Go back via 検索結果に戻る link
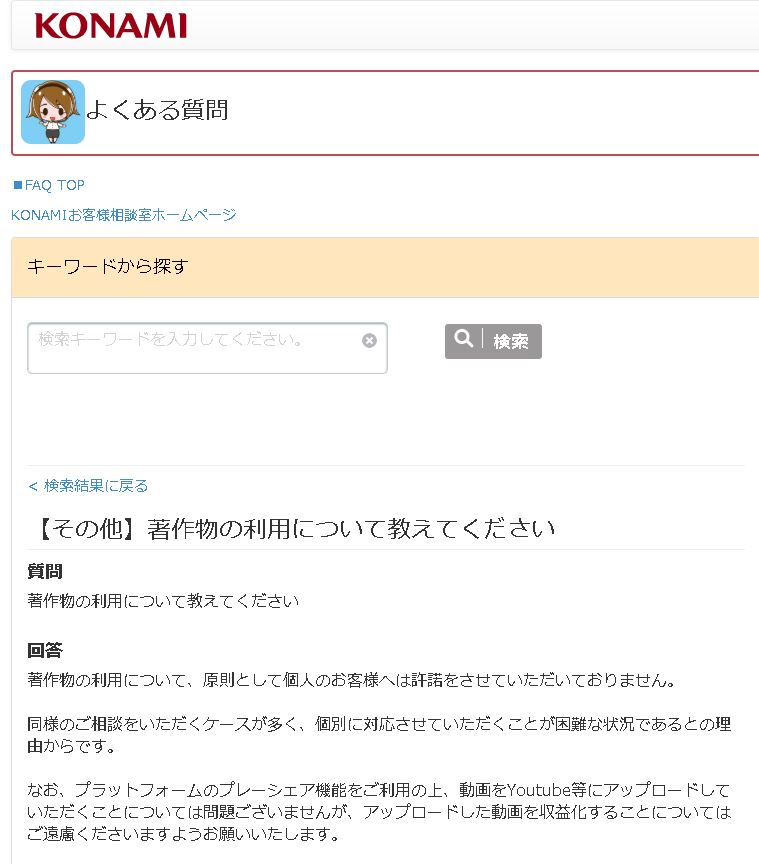This screenshot has width=759, height=864. (96, 486)
